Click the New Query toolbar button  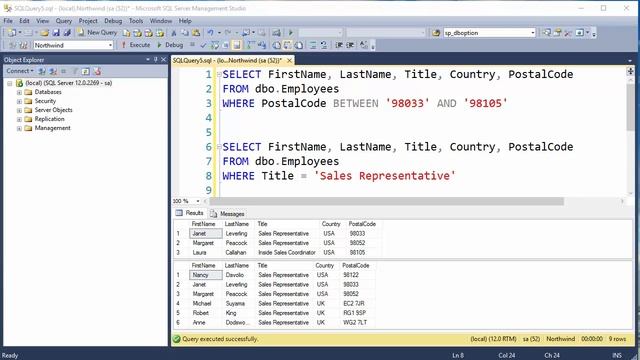[x=97, y=33]
